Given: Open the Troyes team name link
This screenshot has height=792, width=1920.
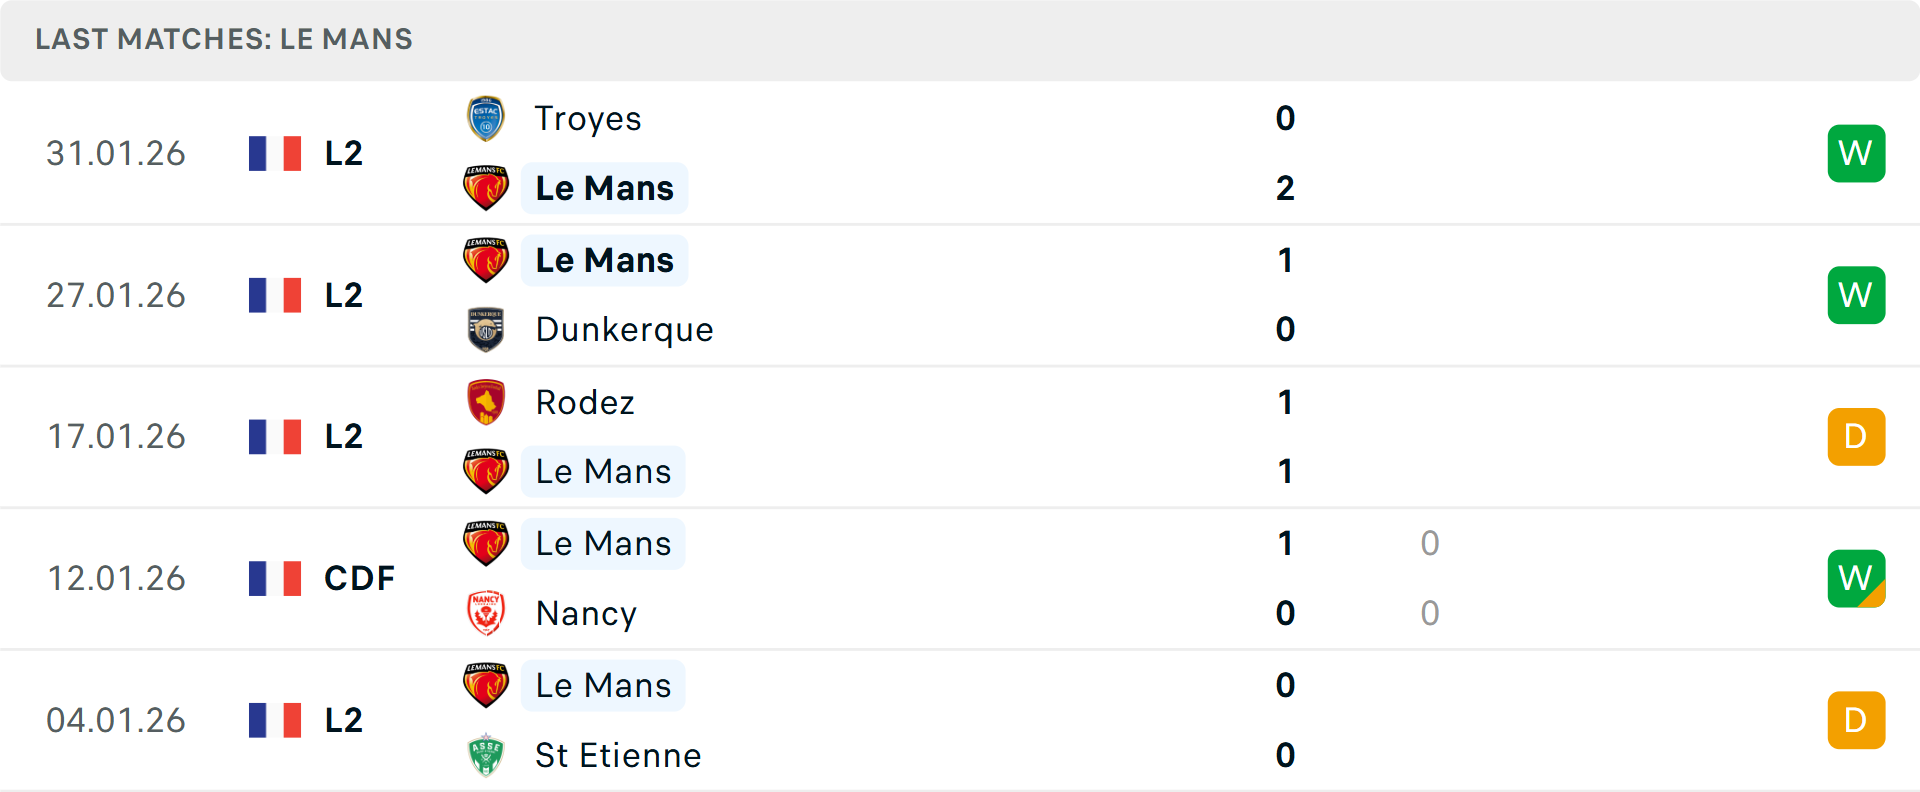Looking at the screenshot, I should coord(588,119).
